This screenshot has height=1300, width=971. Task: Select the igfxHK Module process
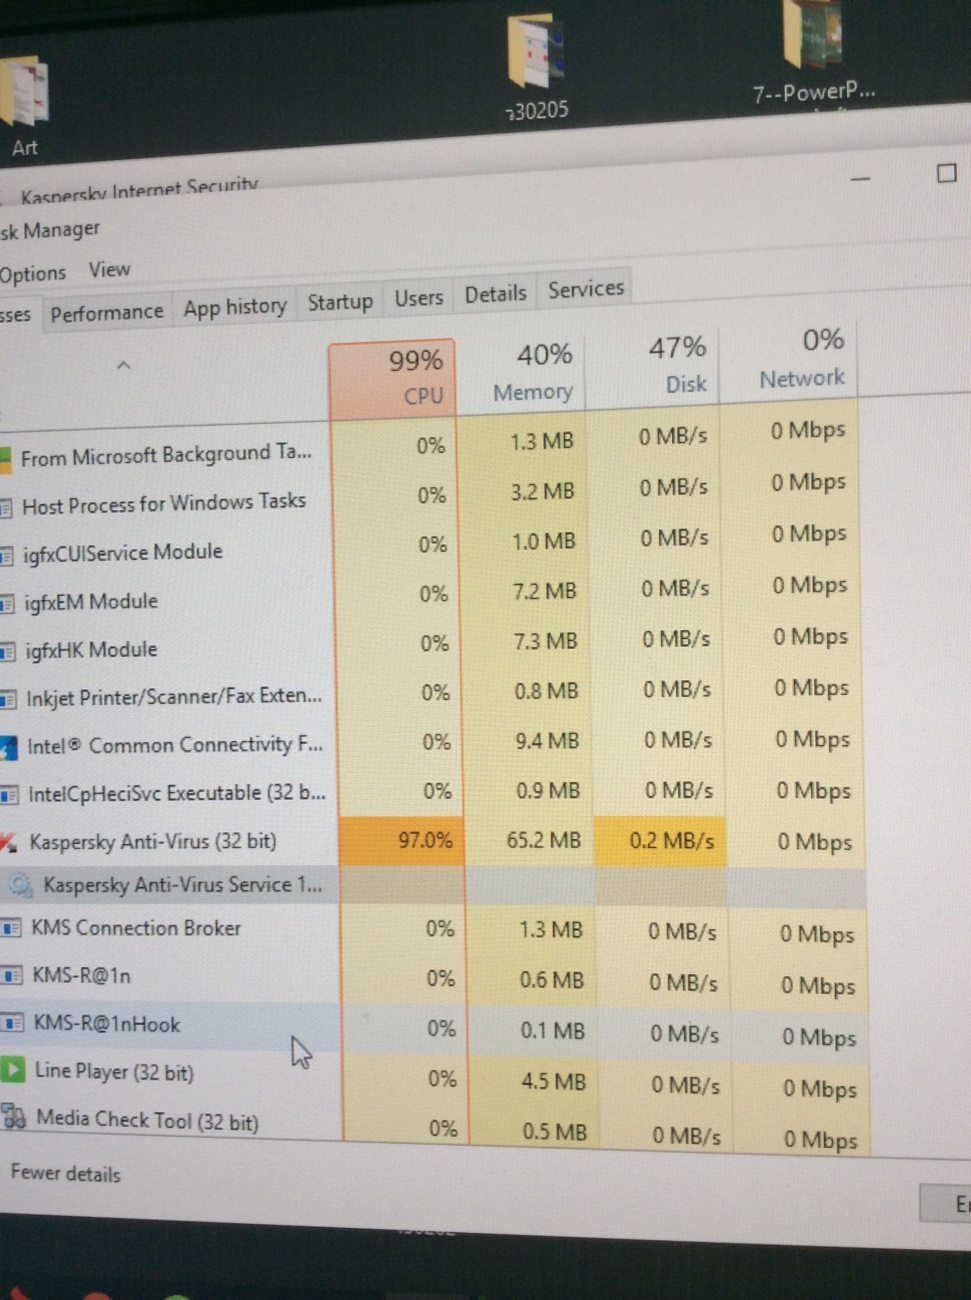pos(91,650)
